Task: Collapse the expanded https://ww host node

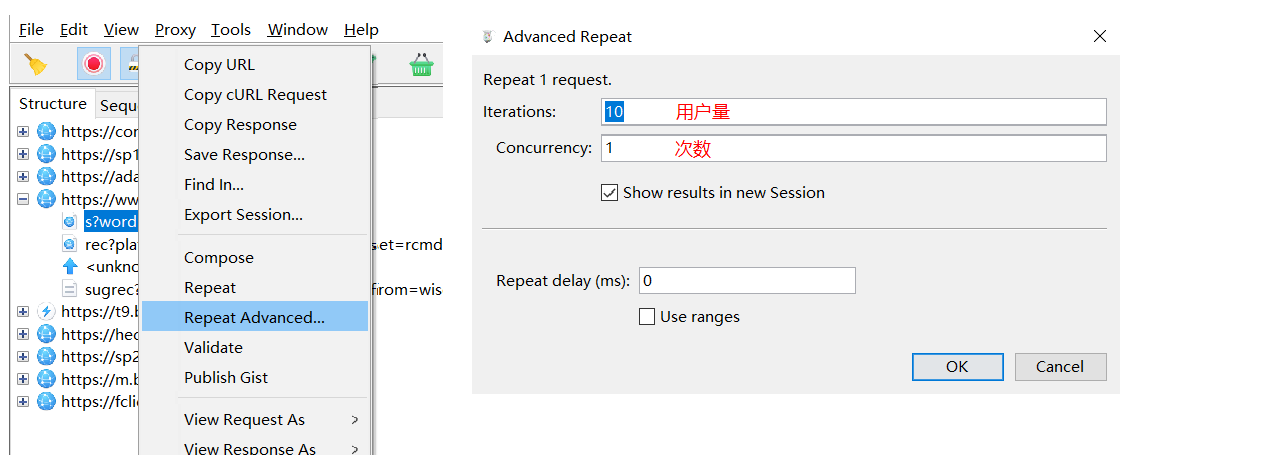Action: (x=23, y=199)
